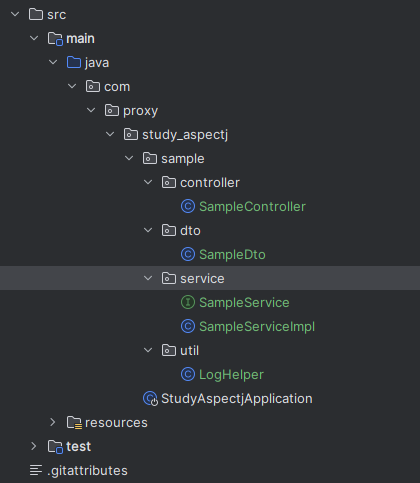Click the controller package icon
The height and width of the screenshot is (483, 420).
[x=169, y=182]
